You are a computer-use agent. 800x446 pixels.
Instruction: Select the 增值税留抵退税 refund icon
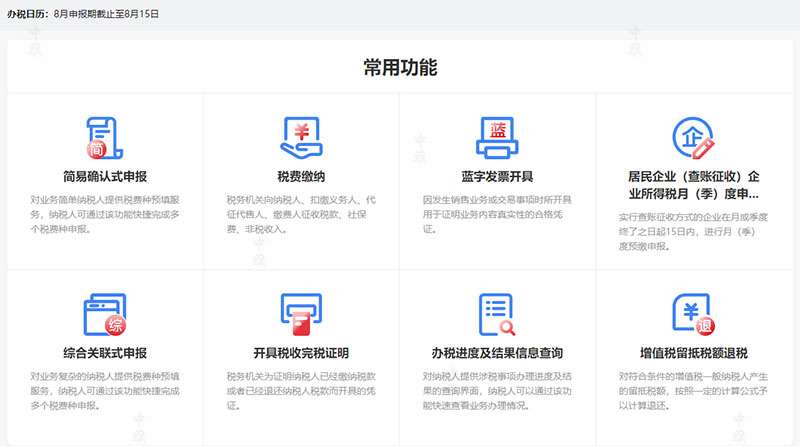[692, 316]
